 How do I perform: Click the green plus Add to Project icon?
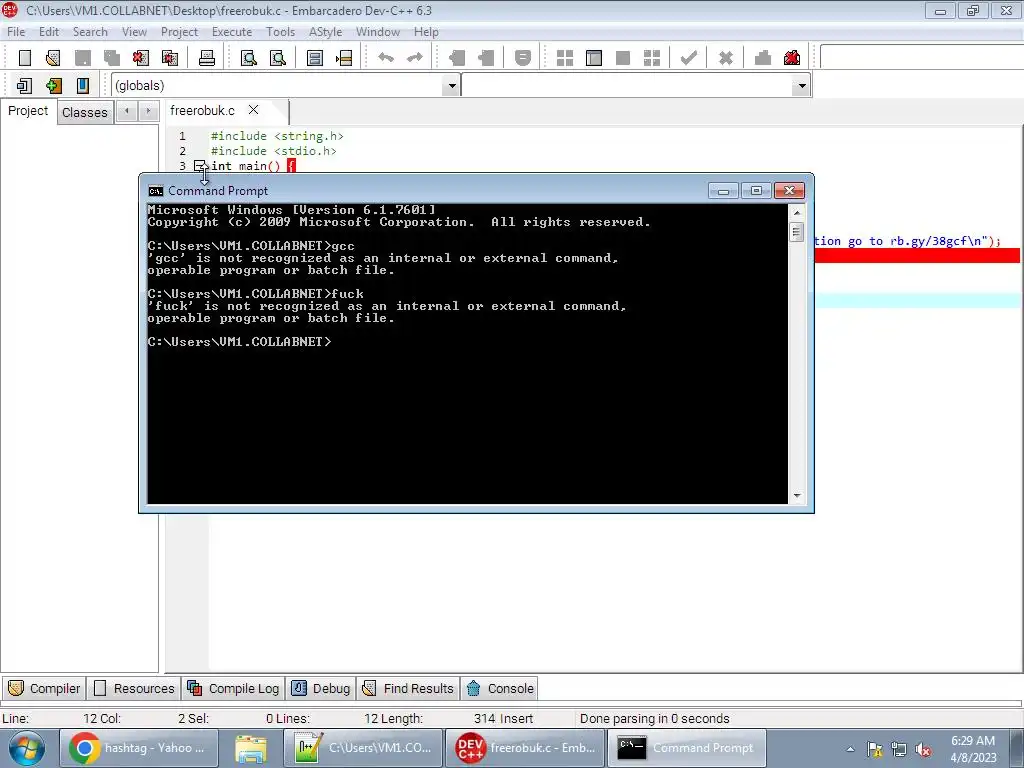click(54, 86)
